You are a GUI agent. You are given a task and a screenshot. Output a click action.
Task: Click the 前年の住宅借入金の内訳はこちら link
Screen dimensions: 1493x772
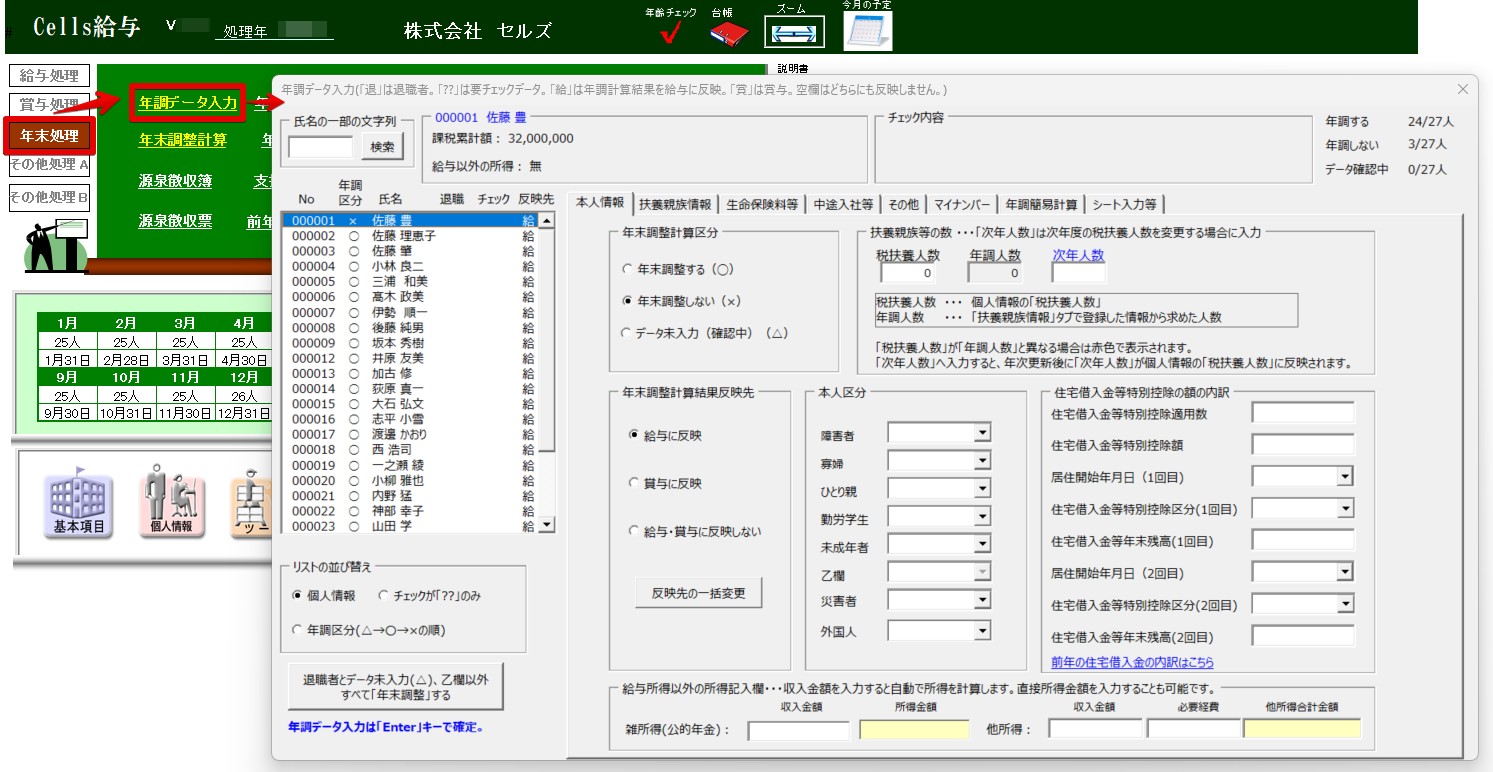[1132, 662]
